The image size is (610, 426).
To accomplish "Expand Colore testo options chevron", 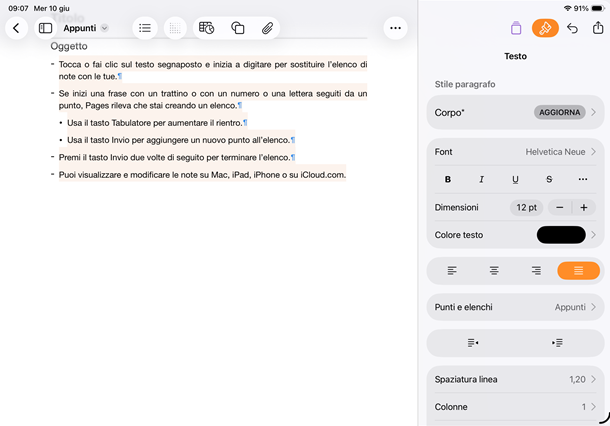I will [x=593, y=235].
